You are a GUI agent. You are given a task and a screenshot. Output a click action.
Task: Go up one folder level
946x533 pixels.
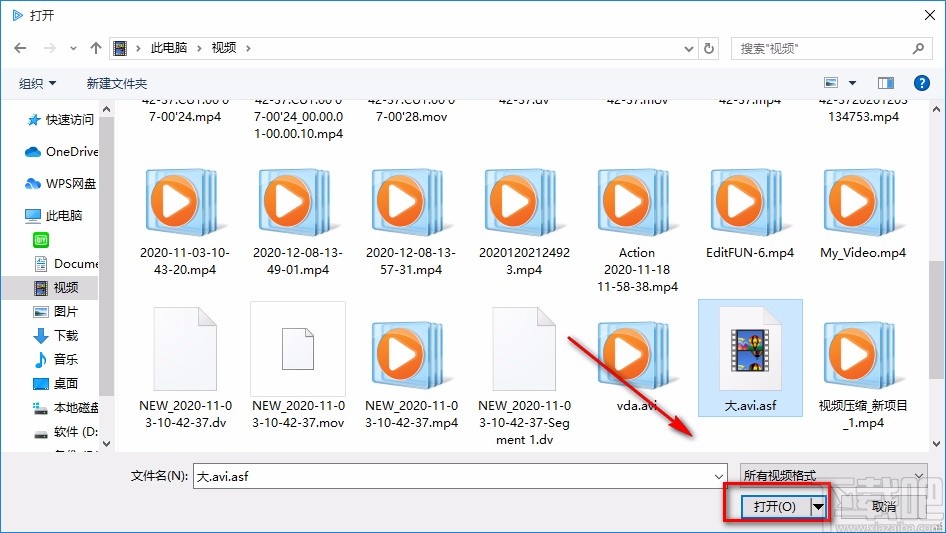pos(95,48)
